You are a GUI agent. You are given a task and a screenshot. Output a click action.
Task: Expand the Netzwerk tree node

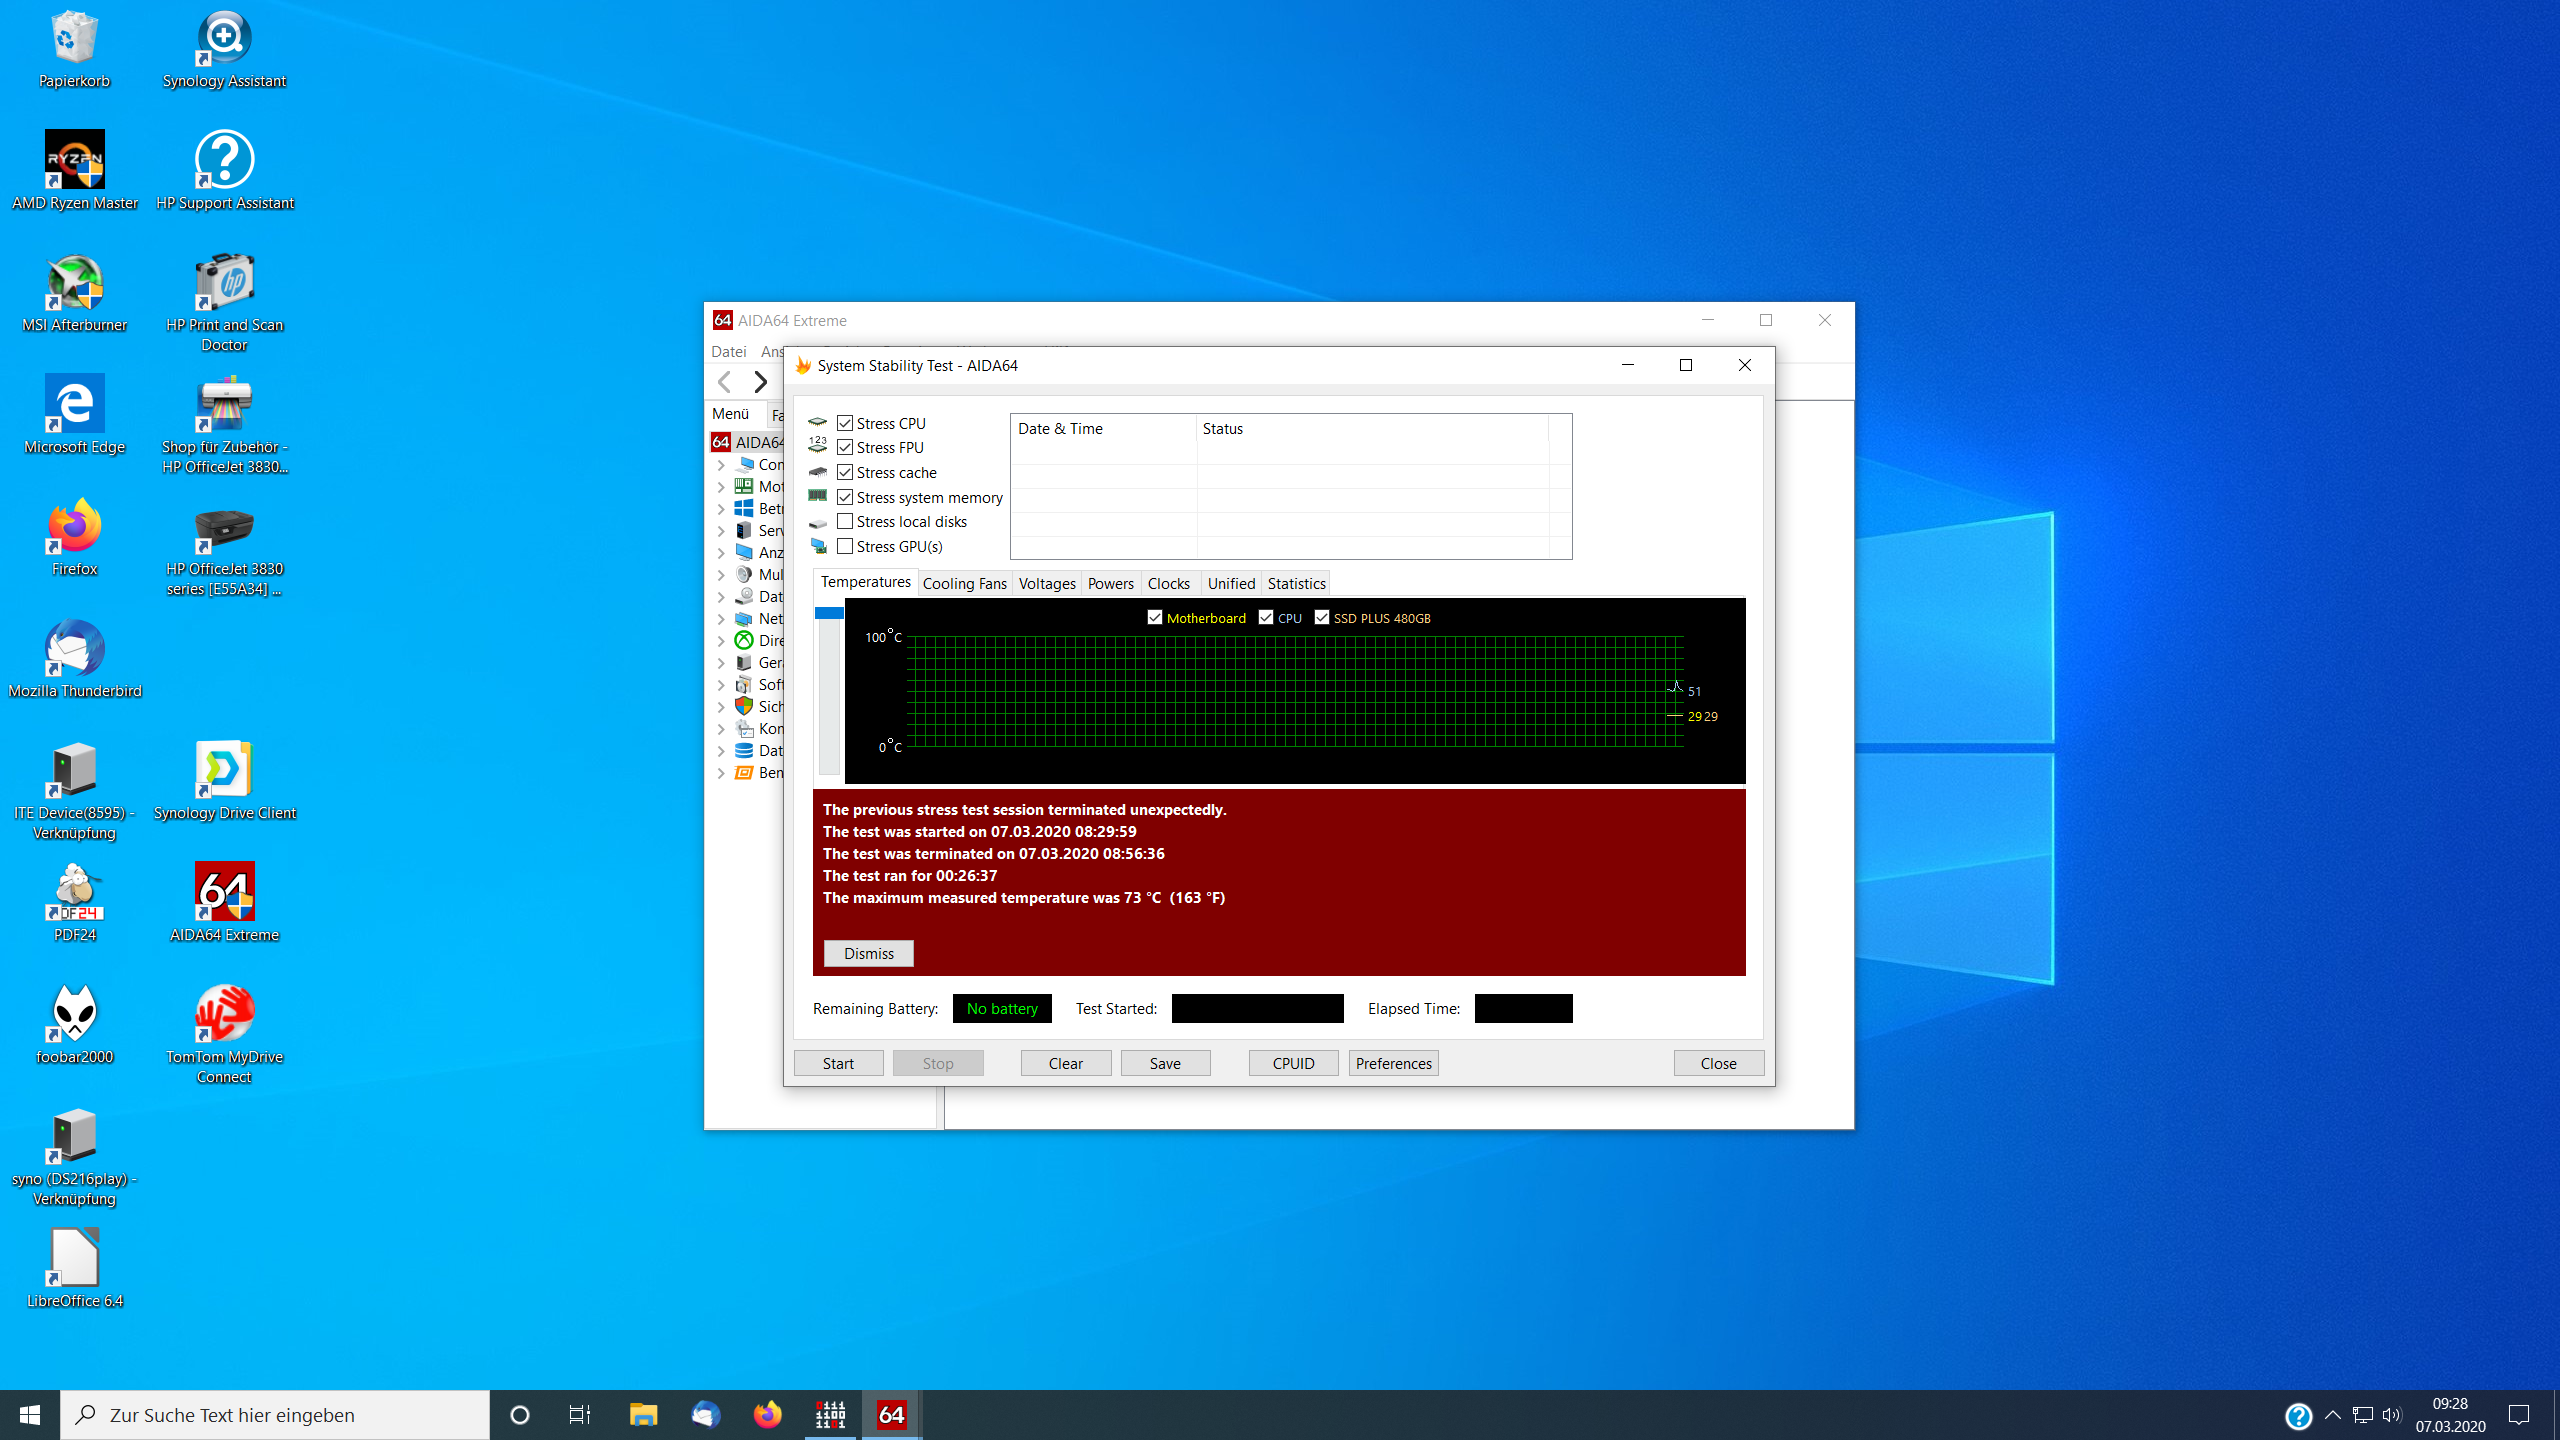(x=722, y=618)
